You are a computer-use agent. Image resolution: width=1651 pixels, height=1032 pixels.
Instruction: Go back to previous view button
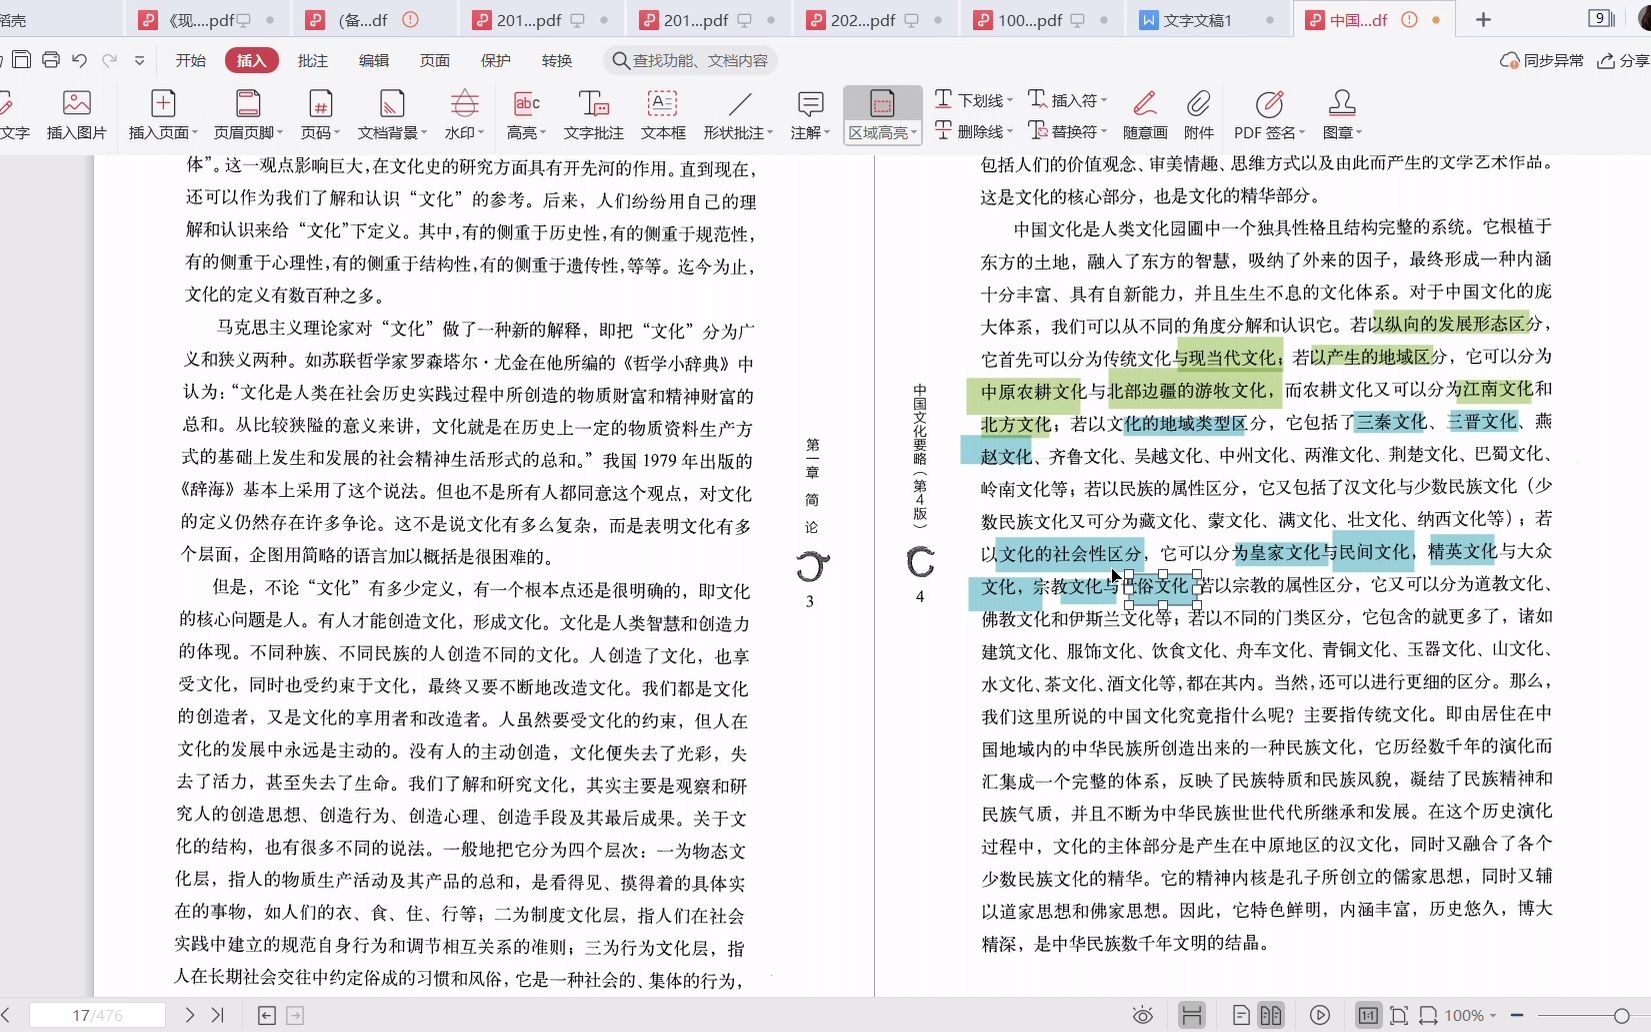coord(267,1015)
